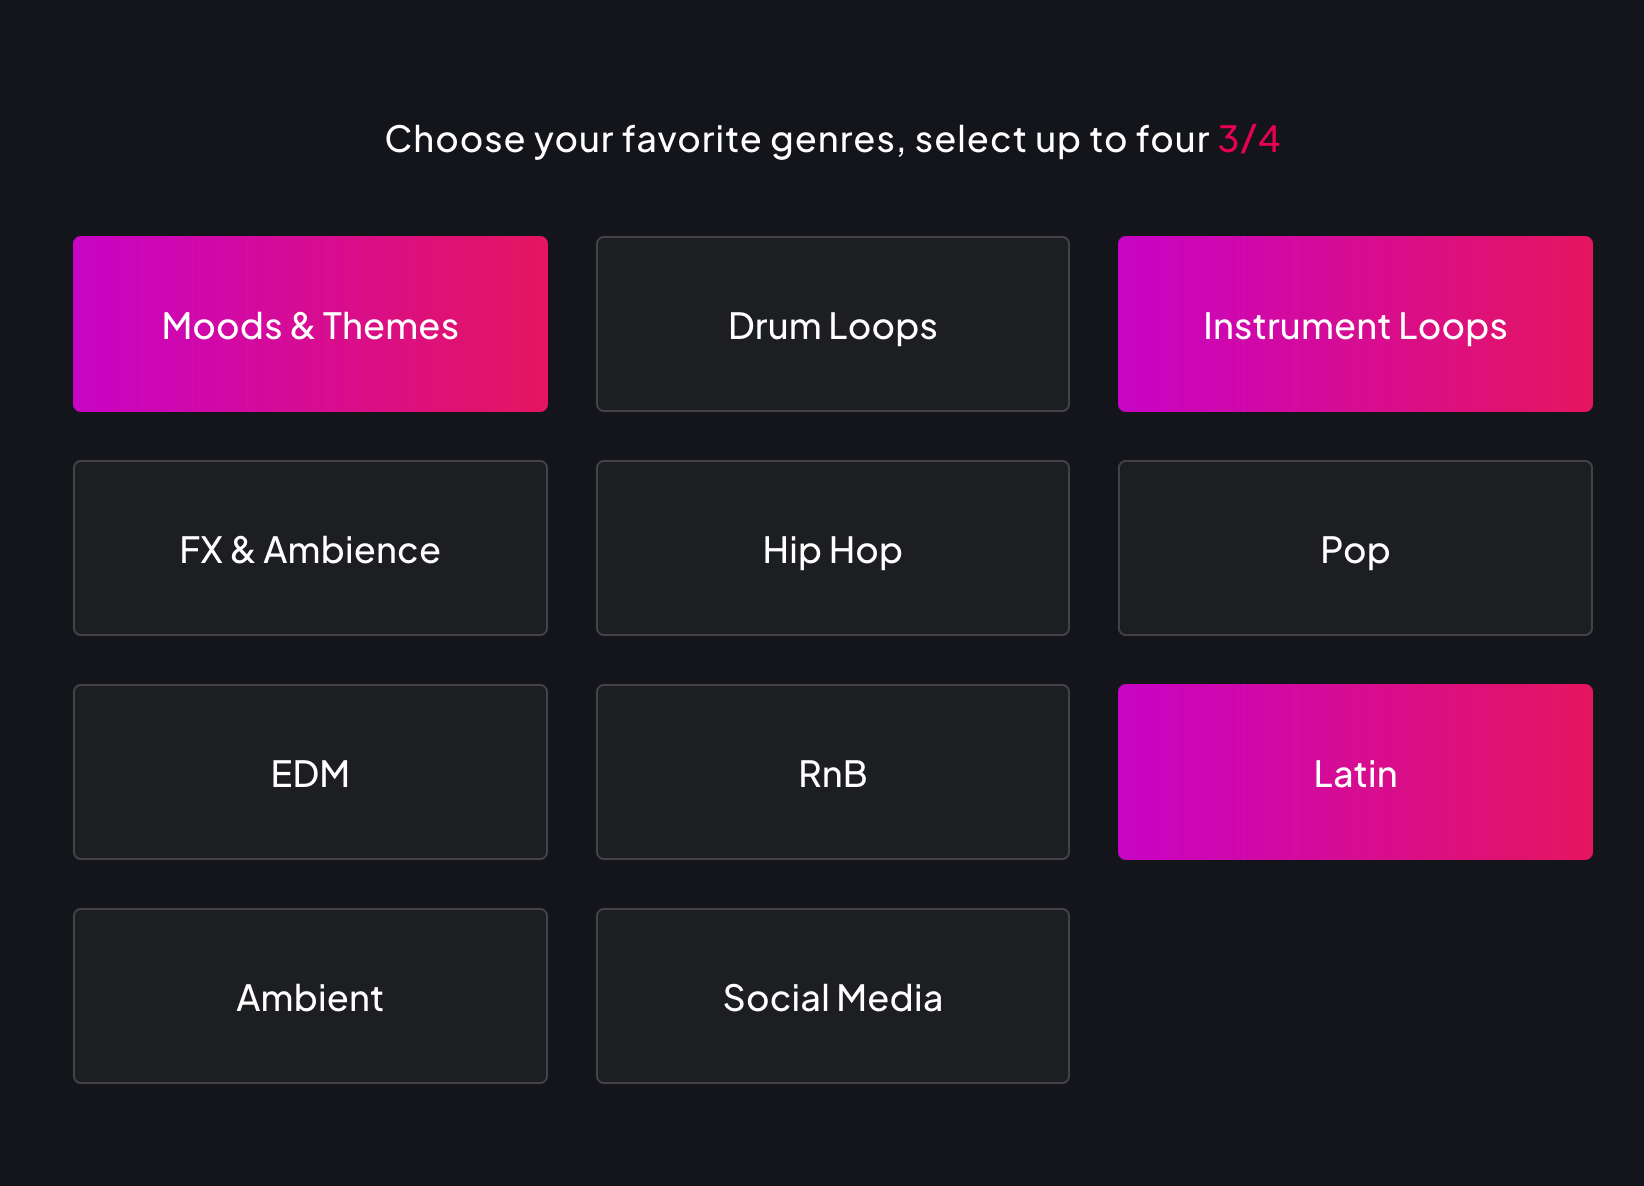
Task: Select the Drum Loops genre
Action: coord(832,324)
